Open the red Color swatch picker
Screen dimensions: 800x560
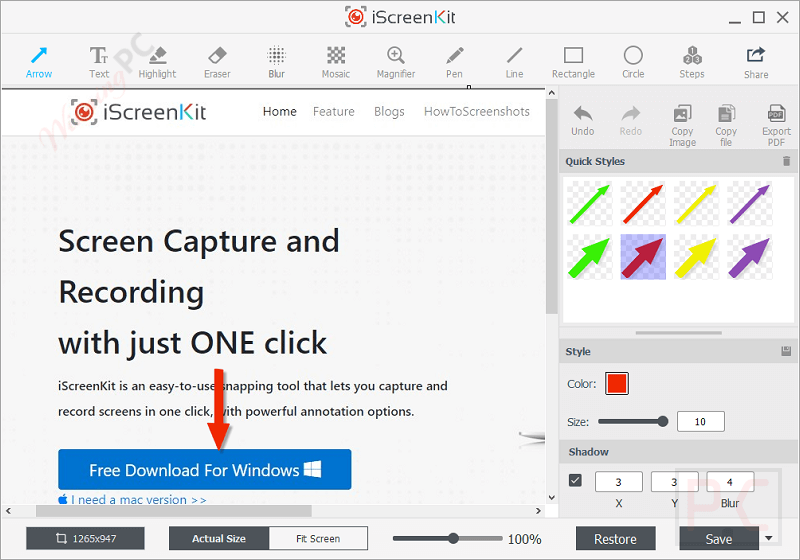pyautogui.click(x=616, y=384)
